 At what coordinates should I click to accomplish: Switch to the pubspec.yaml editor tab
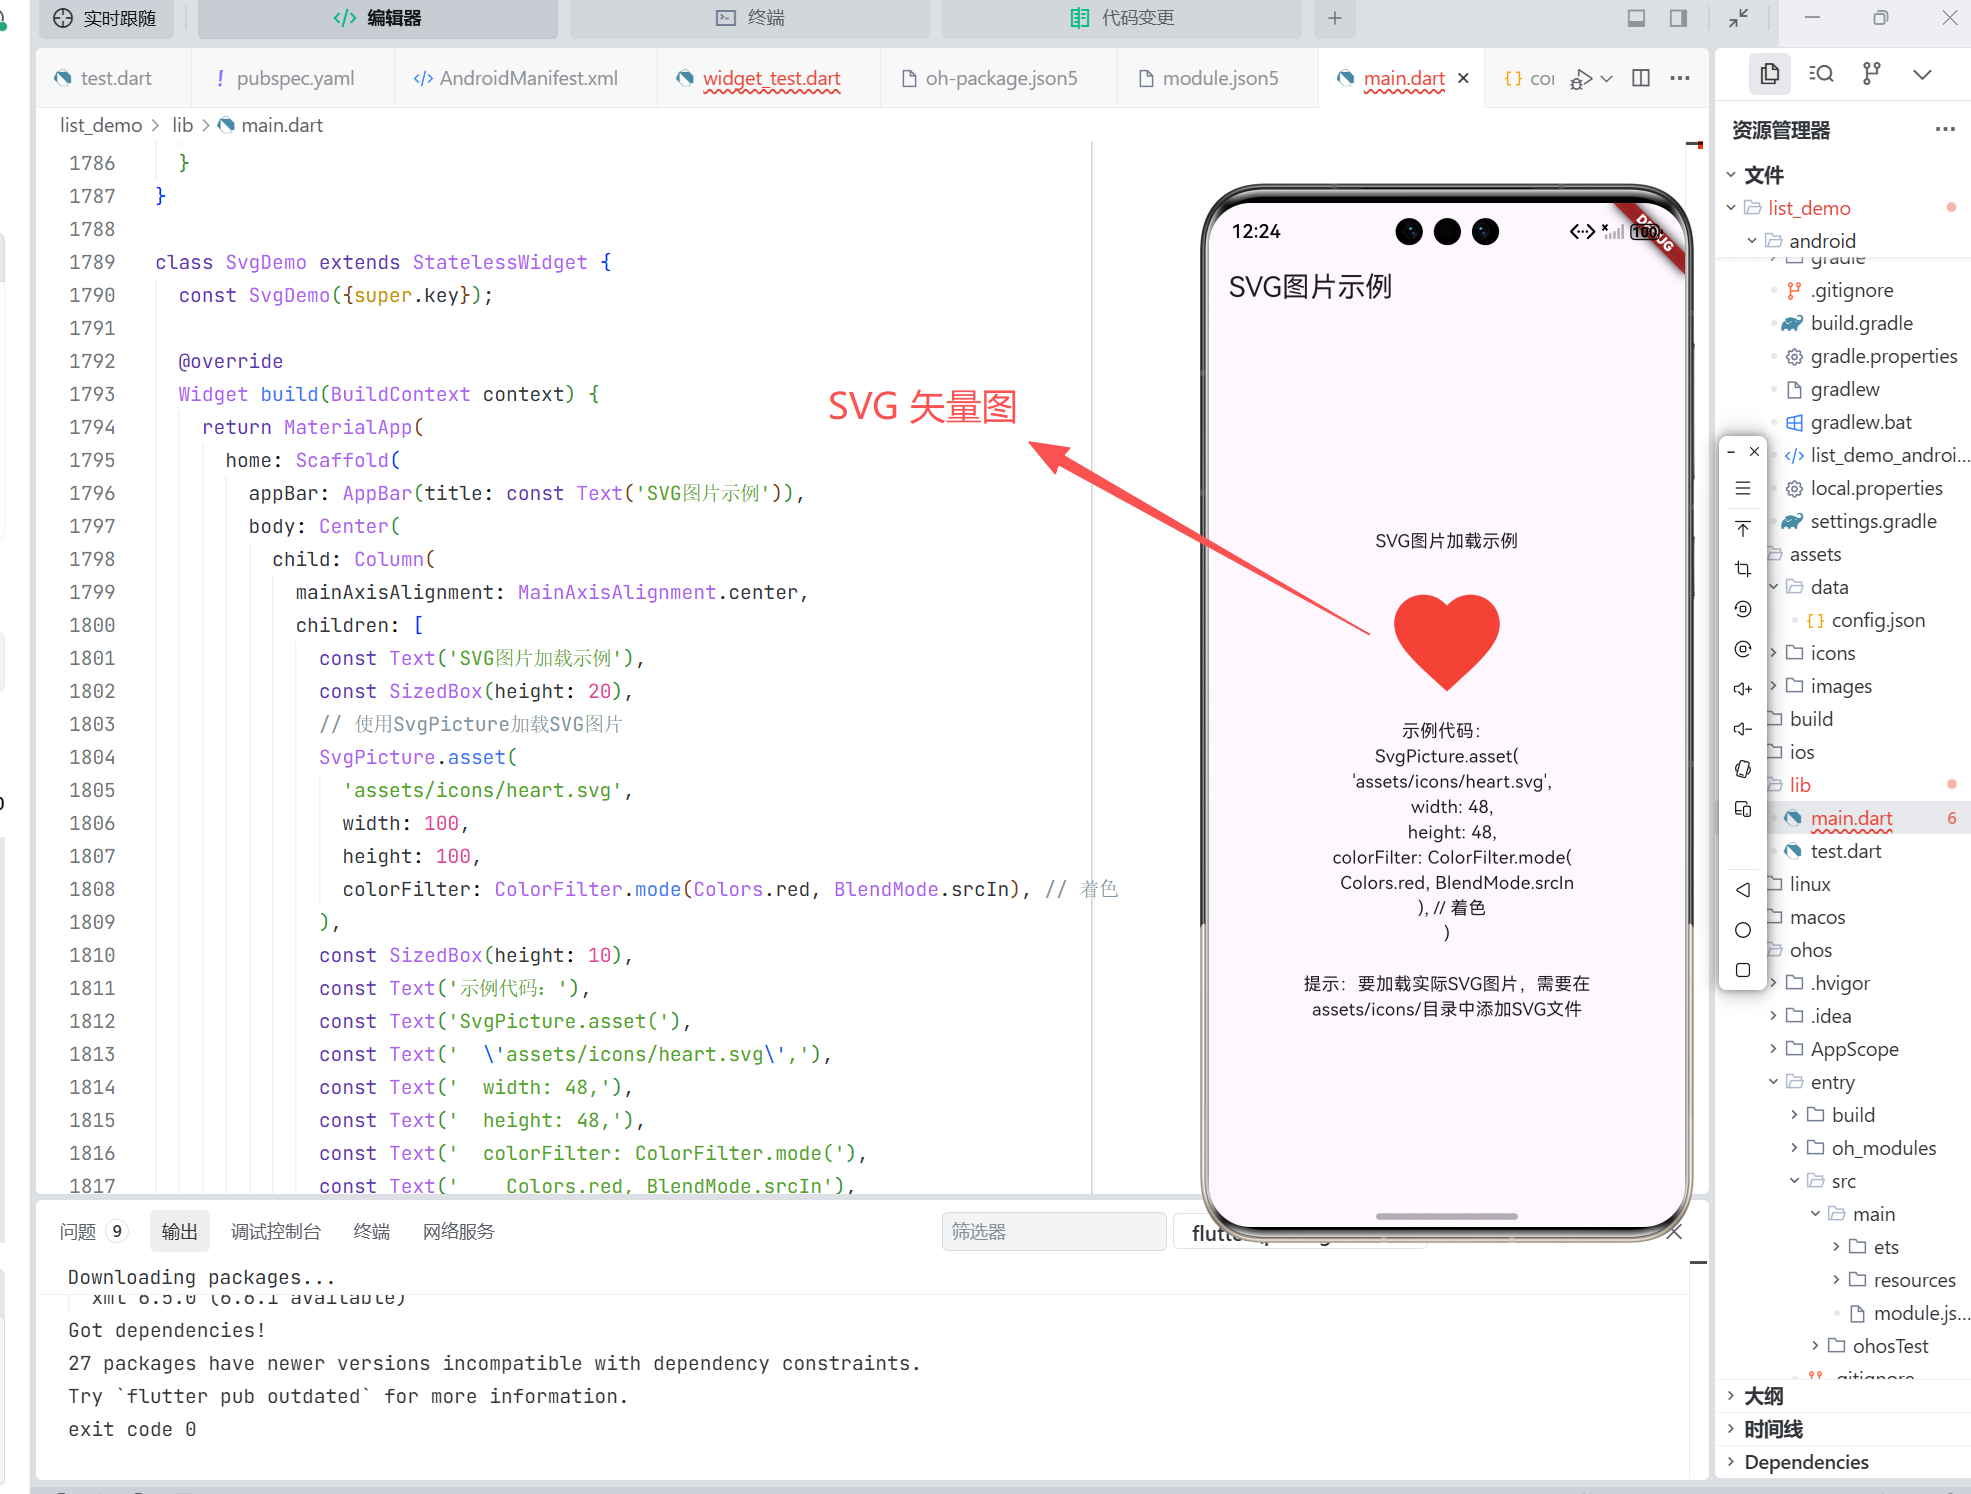294,78
